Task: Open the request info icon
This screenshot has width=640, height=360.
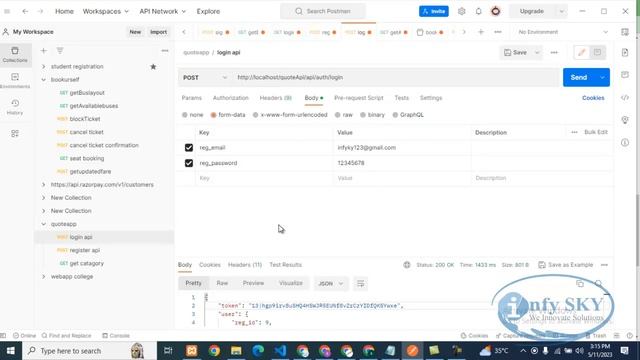Action: click(x=625, y=142)
